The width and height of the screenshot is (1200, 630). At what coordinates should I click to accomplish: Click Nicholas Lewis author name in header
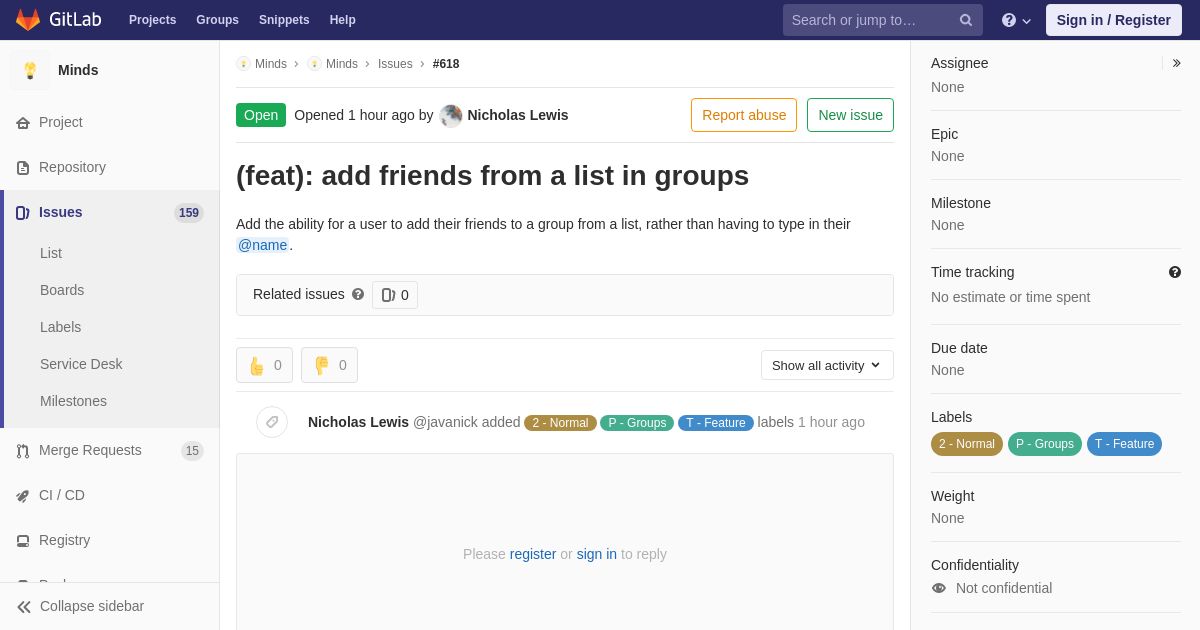coord(518,115)
